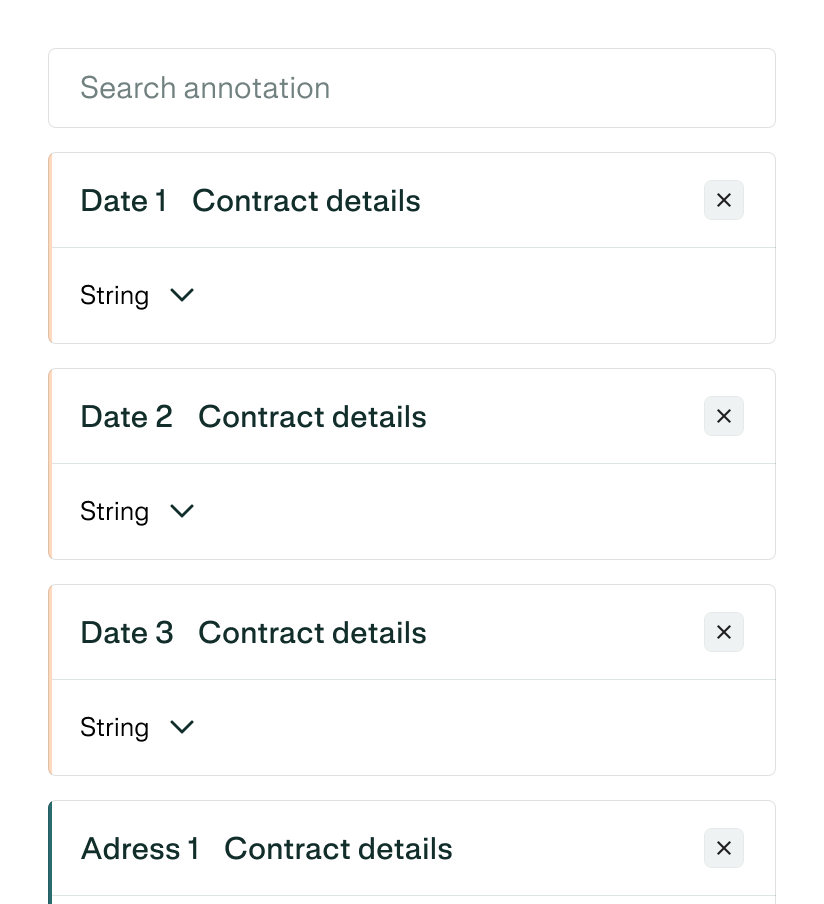Remove the Date 1 annotation
824x904 pixels.
coord(723,200)
